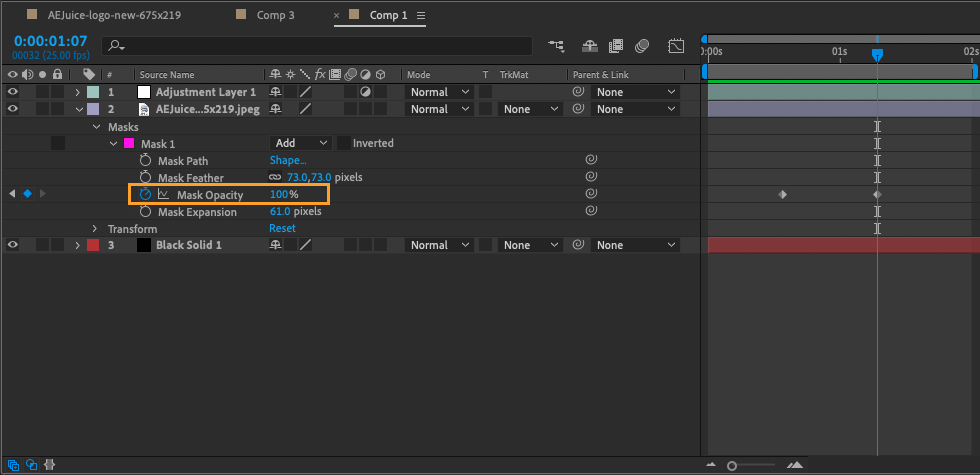Toggle Motion Blur enable button in toolbar

[643, 46]
